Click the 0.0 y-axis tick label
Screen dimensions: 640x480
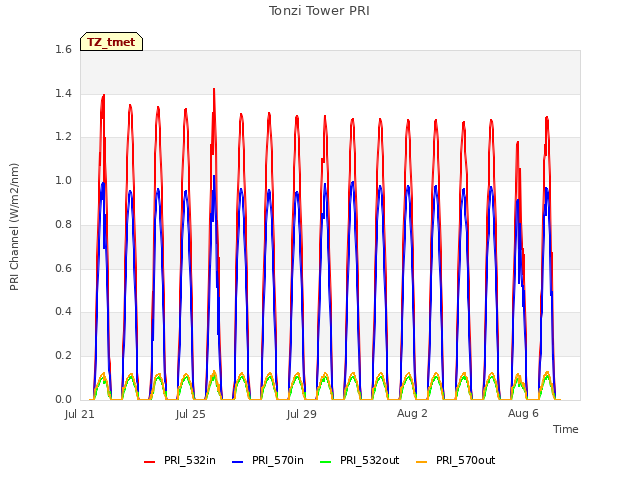click(x=63, y=399)
